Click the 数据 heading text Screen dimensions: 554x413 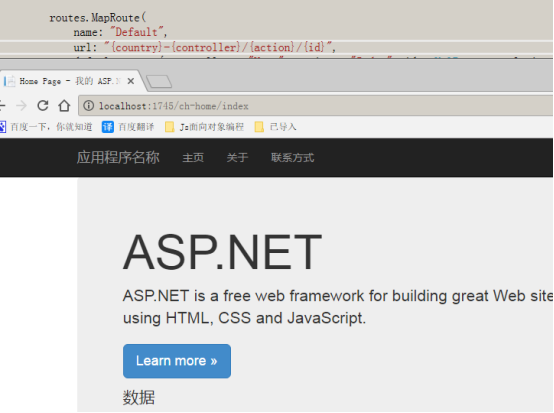pyautogui.click(x=139, y=397)
